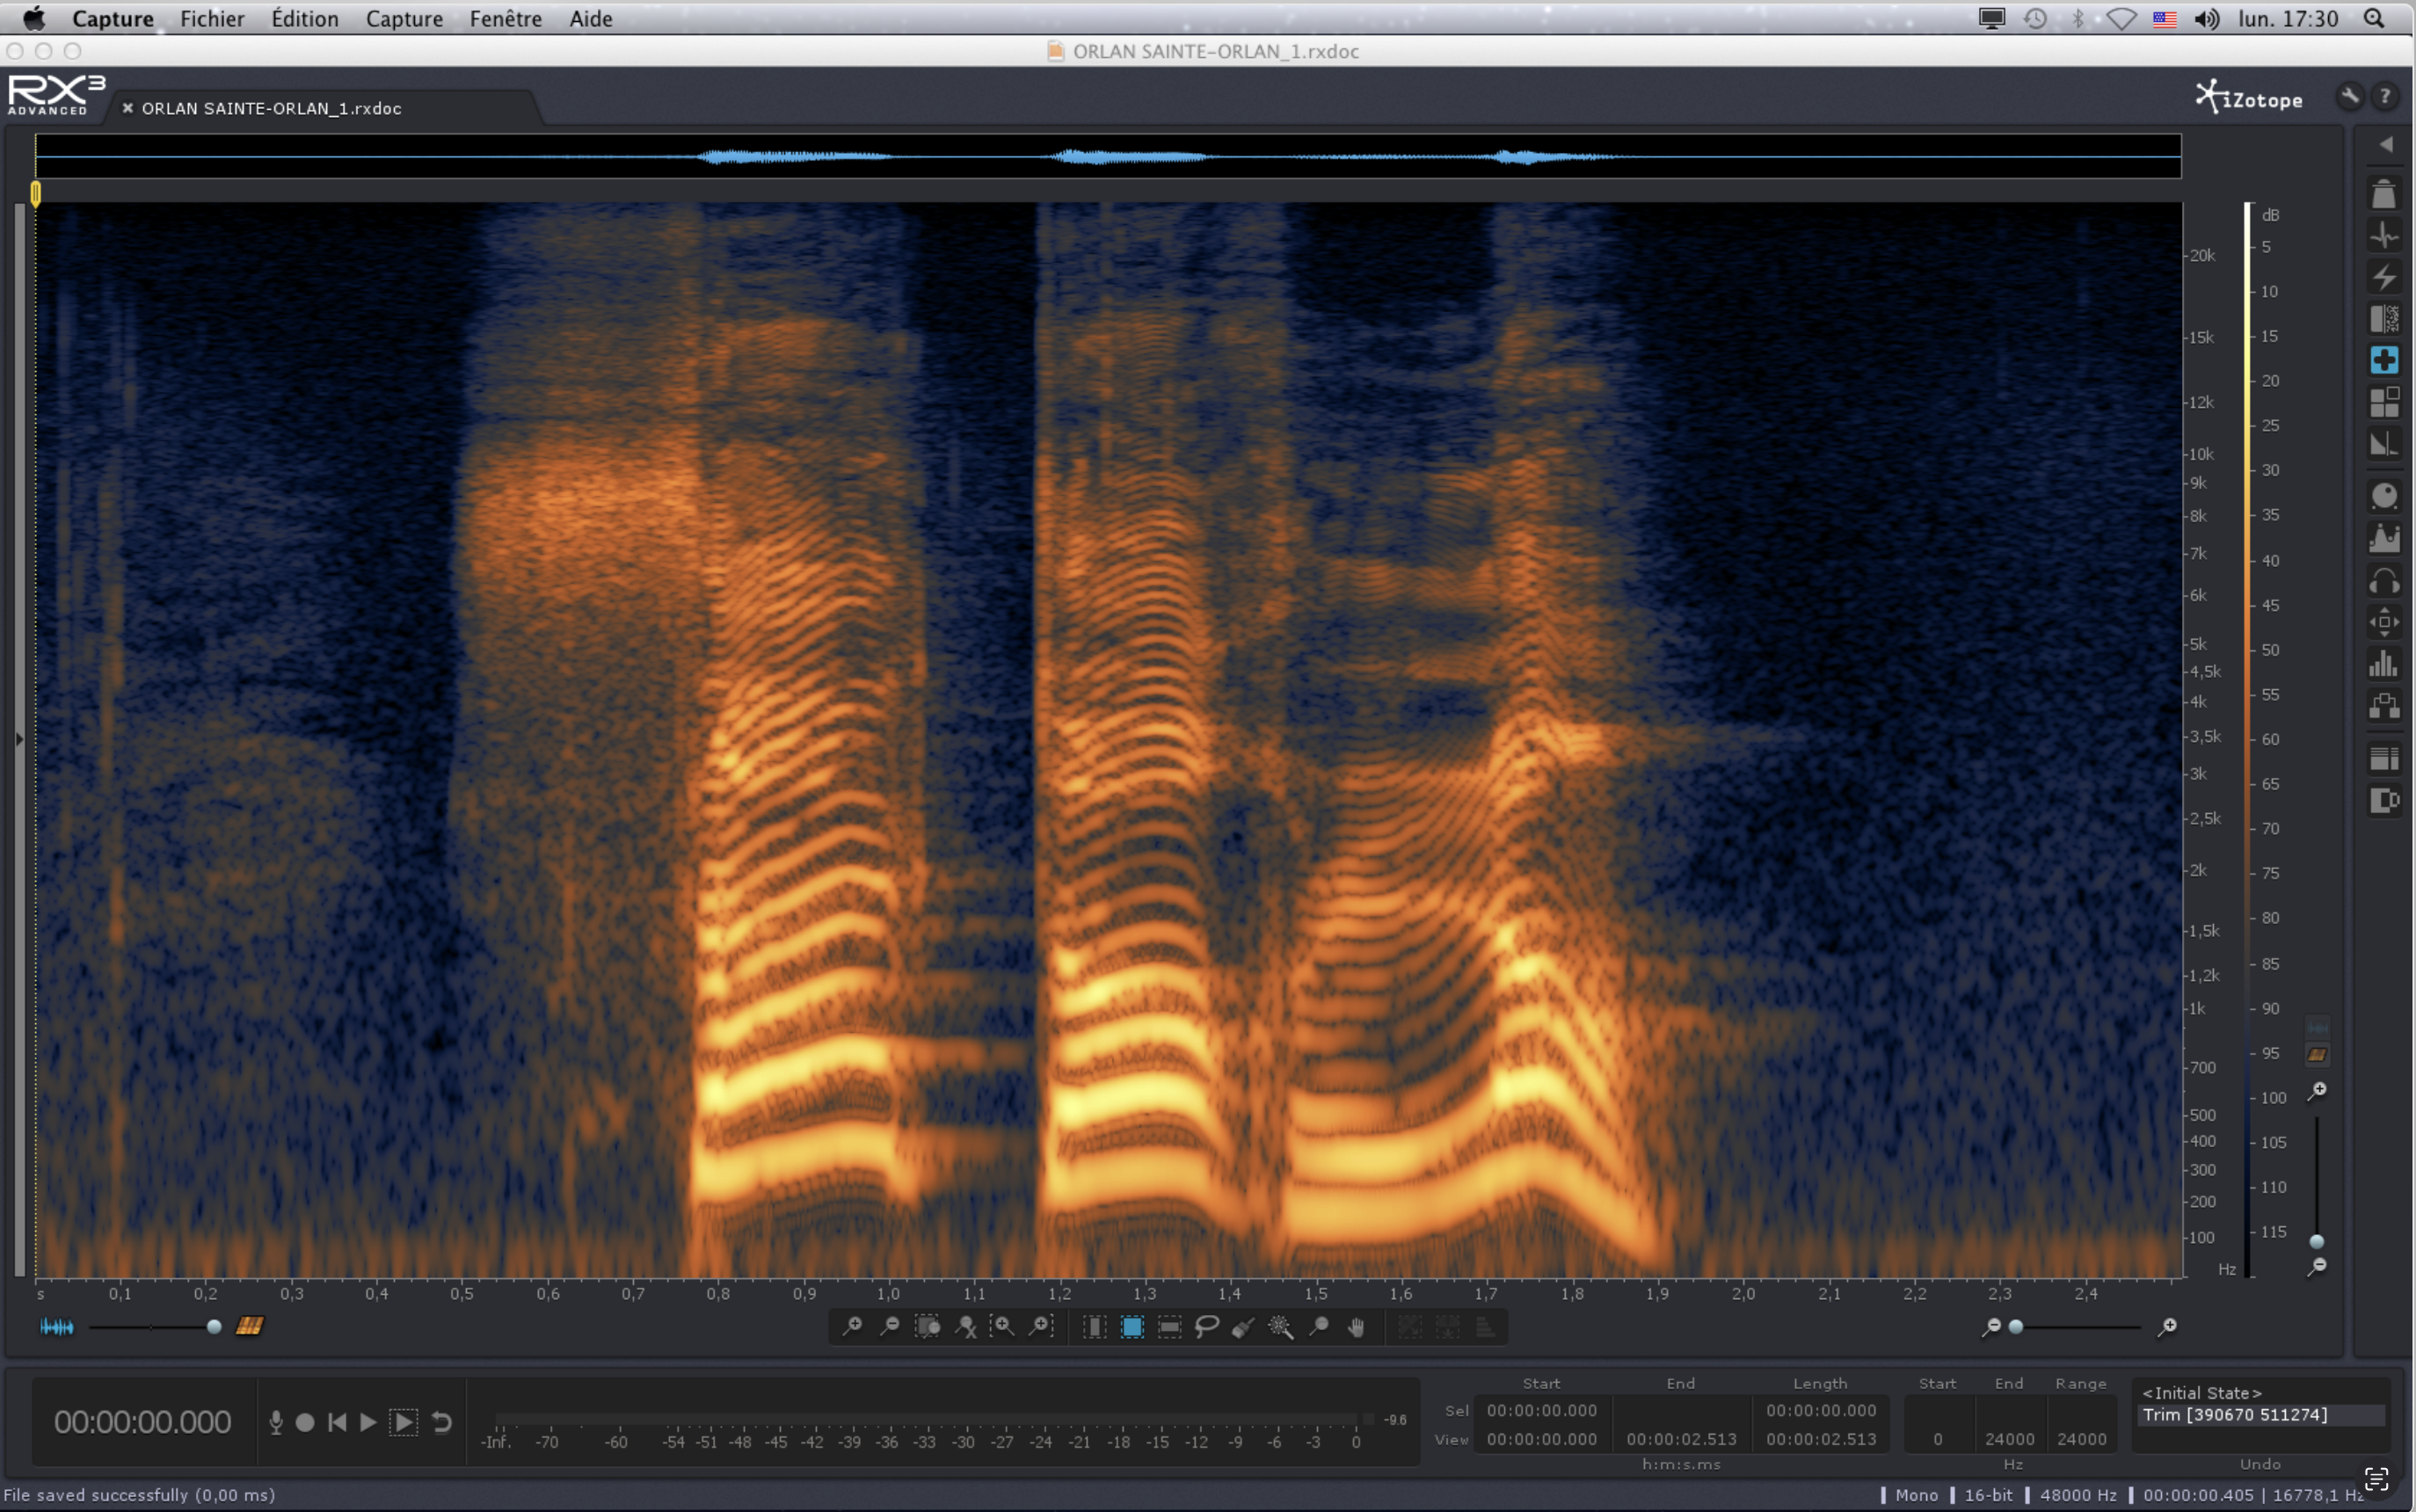The width and height of the screenshot is (2416, 1512).
Task: Toggle loop playback button
Action: [442, 1422]
